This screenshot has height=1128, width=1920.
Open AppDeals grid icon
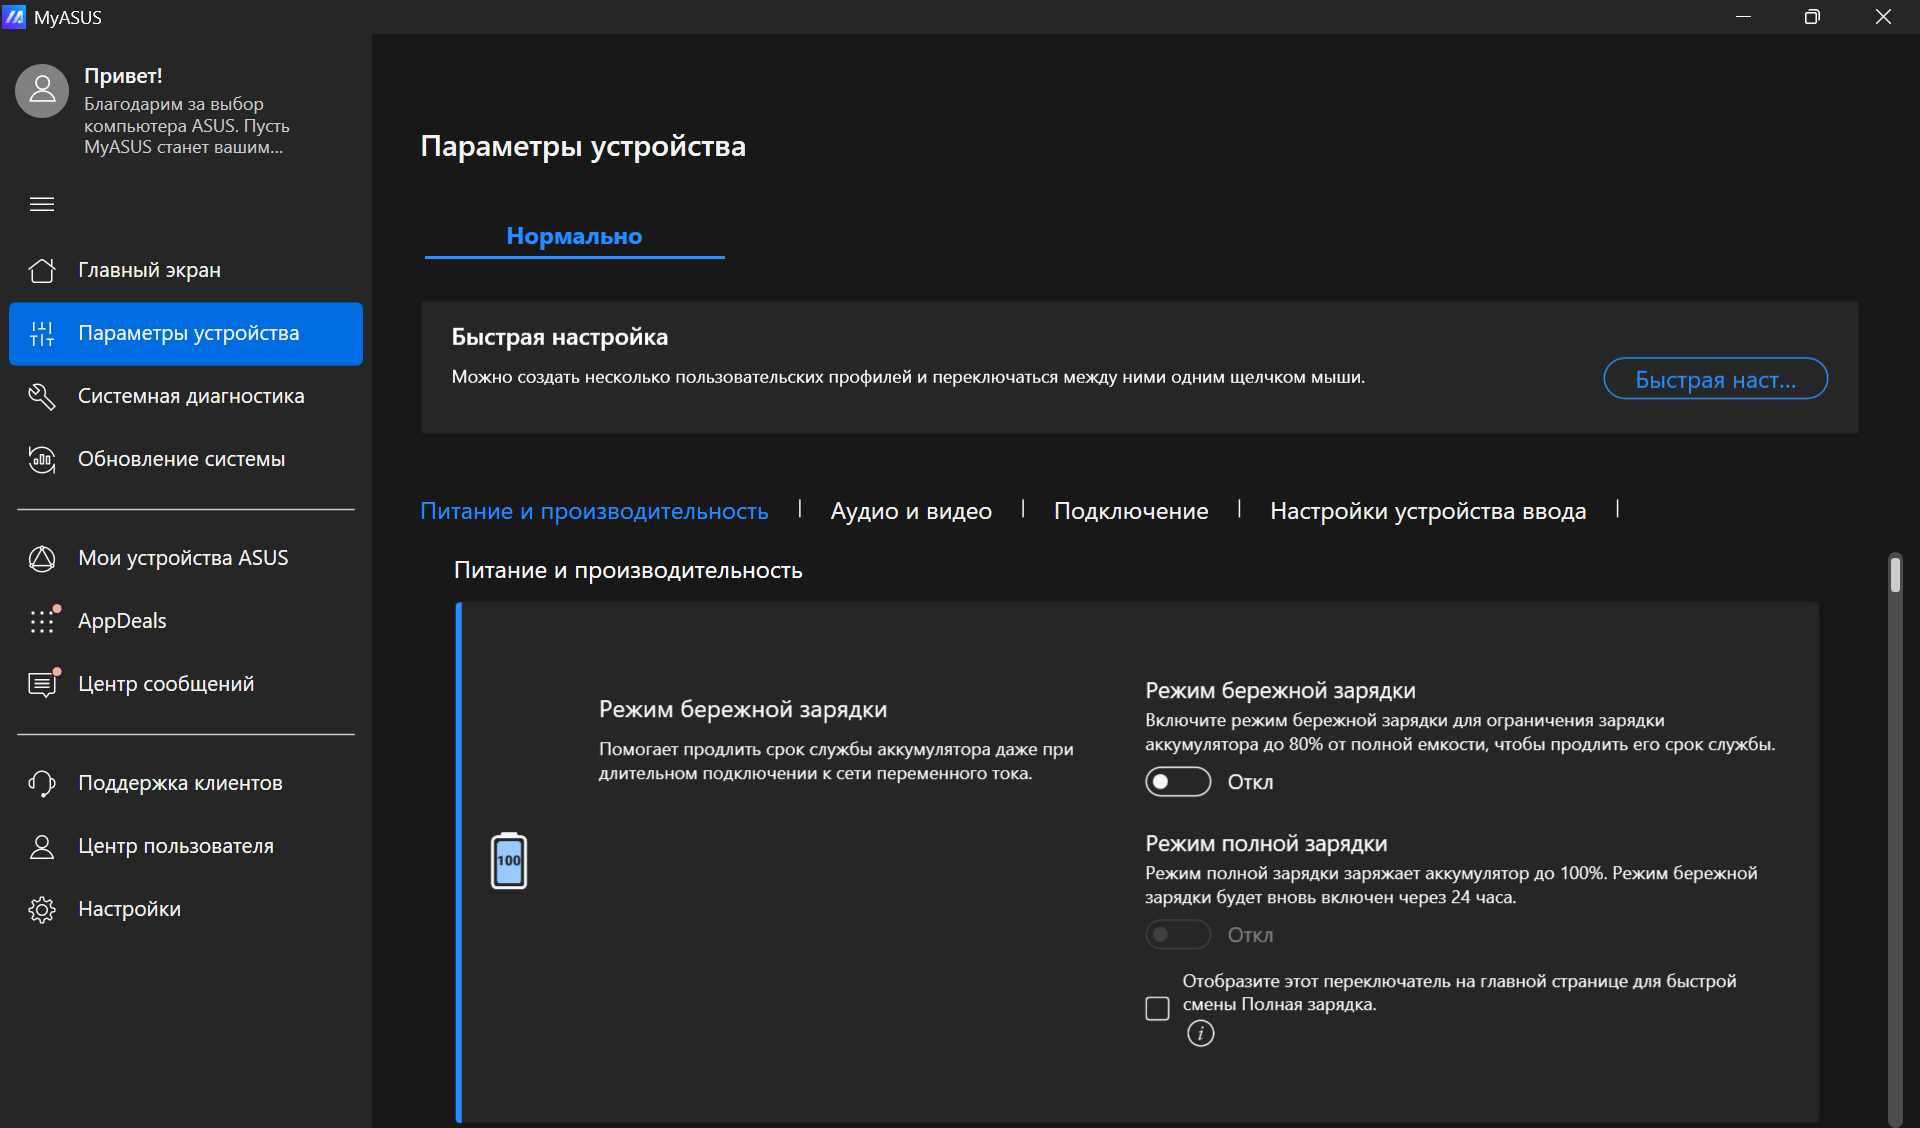pos(42,621)
